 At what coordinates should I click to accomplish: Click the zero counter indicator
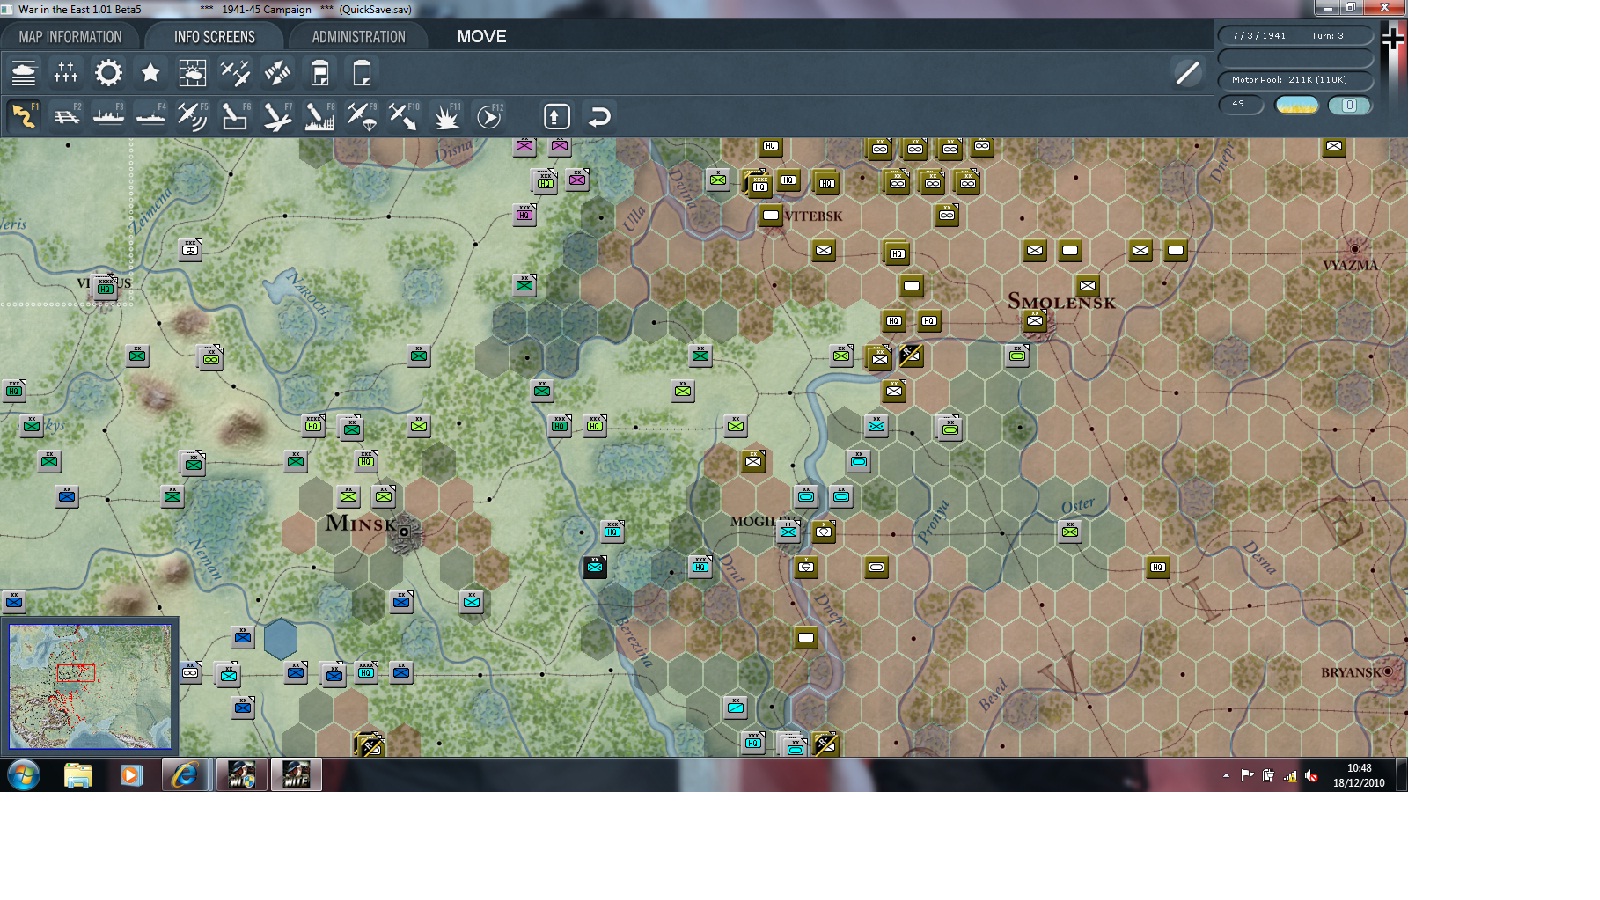pos(1349,105)
